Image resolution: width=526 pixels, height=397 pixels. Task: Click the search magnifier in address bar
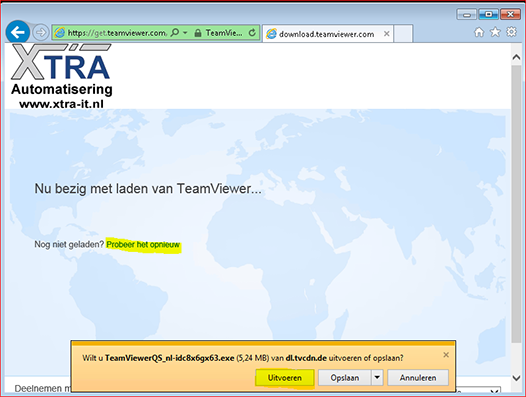175,33
